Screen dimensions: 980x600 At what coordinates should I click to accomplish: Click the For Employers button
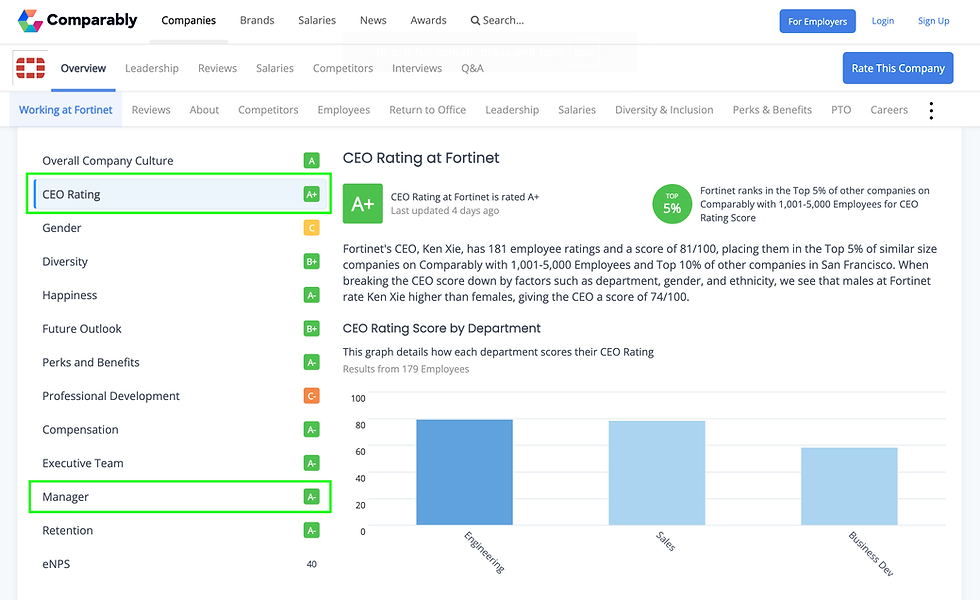pyautogui.click(x=817, y=21)
